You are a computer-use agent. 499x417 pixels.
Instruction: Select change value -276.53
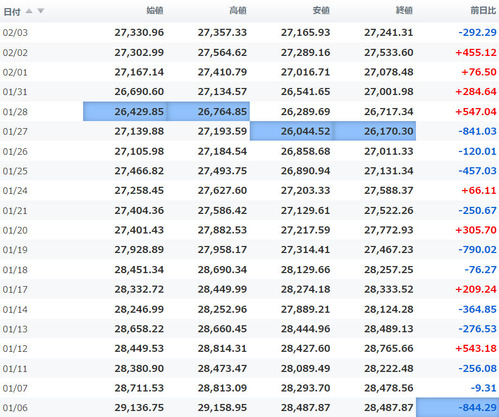coord(478,329)
